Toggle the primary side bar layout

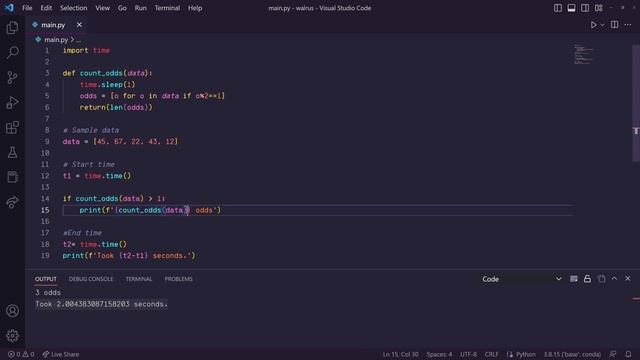pyautogui.click(x=558, y=8)
